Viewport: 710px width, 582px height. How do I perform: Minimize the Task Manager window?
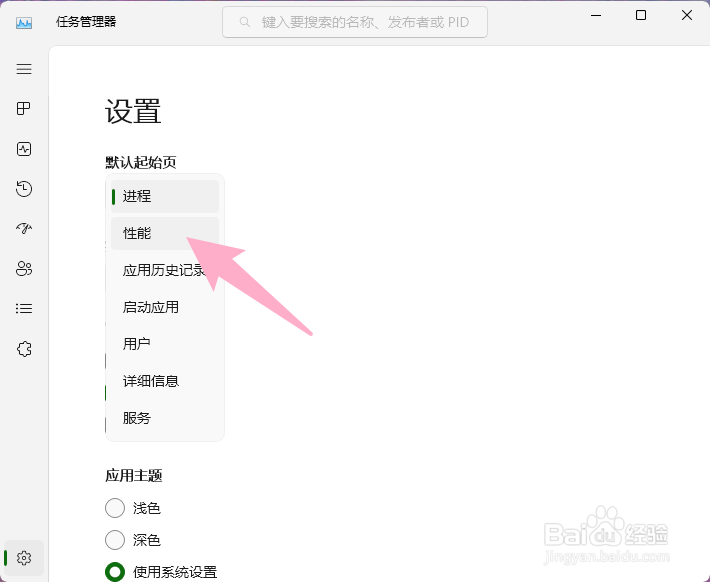coord(596,15)
